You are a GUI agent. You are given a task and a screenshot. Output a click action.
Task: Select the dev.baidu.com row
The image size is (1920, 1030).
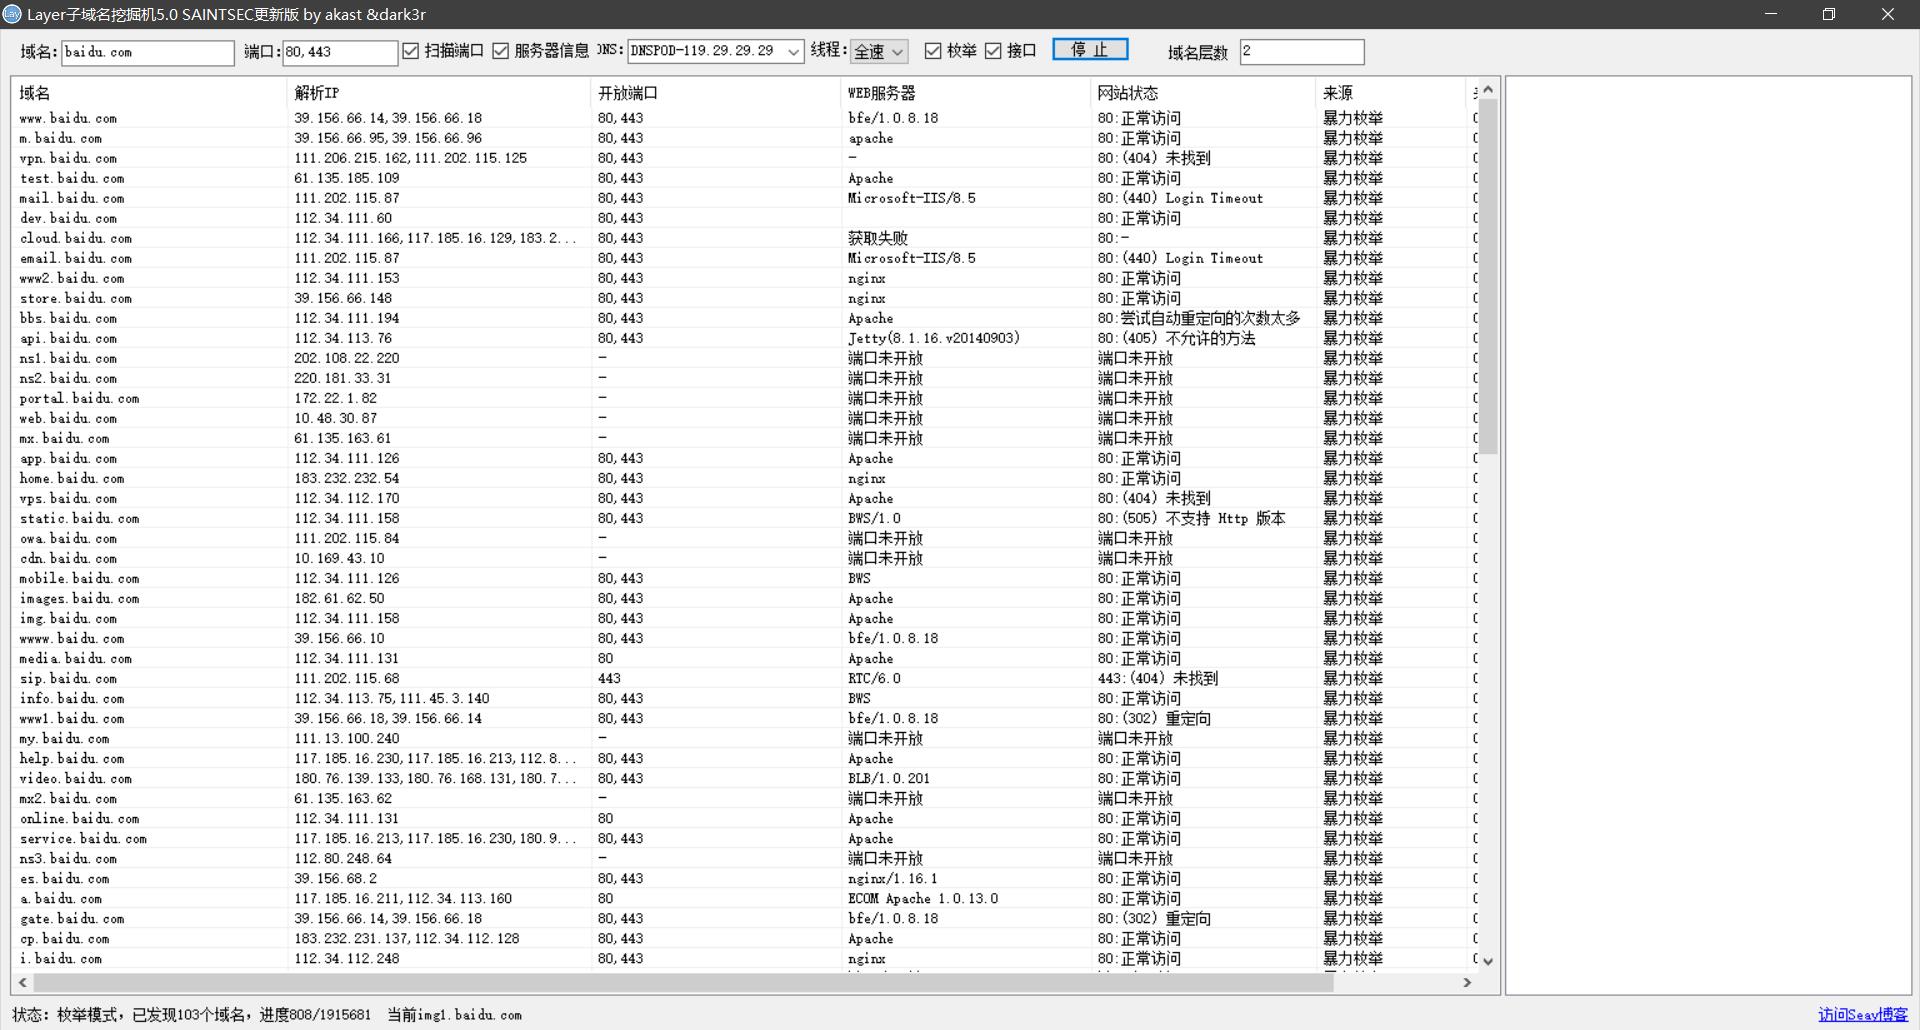coord(745,218)
